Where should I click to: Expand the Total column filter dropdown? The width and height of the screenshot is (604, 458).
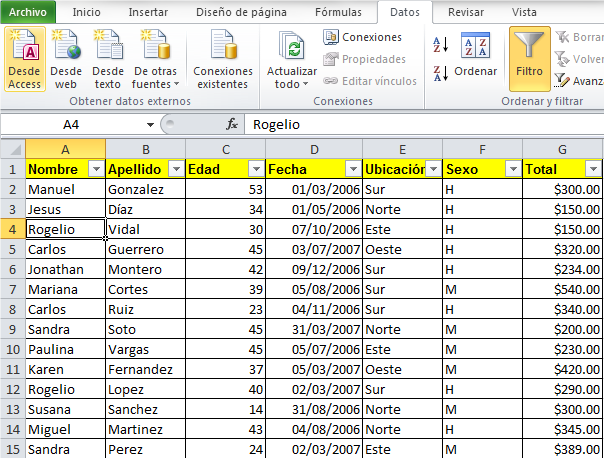coord(593,169)
